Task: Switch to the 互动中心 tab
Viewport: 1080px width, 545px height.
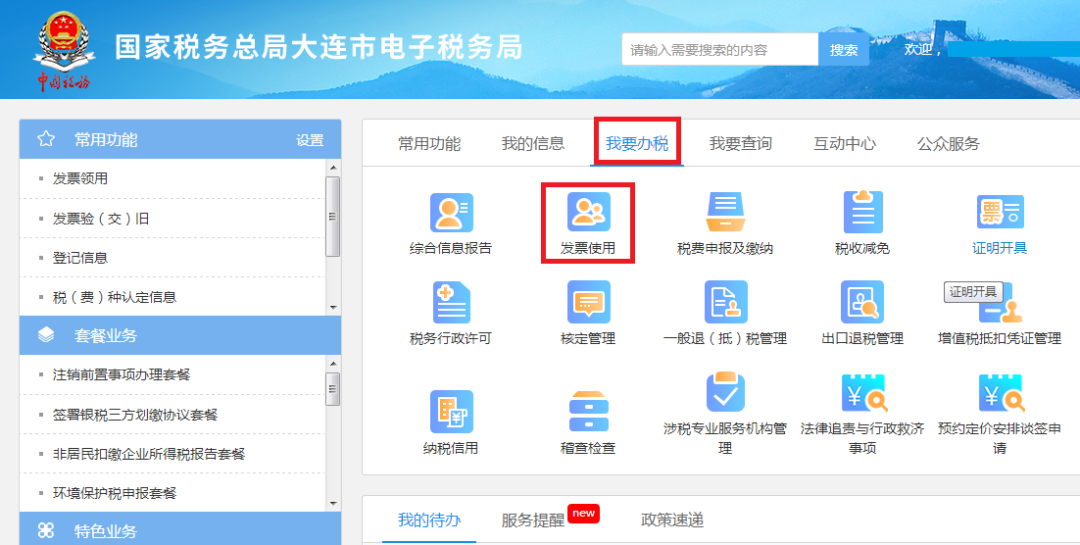Action: coord(844,143)
